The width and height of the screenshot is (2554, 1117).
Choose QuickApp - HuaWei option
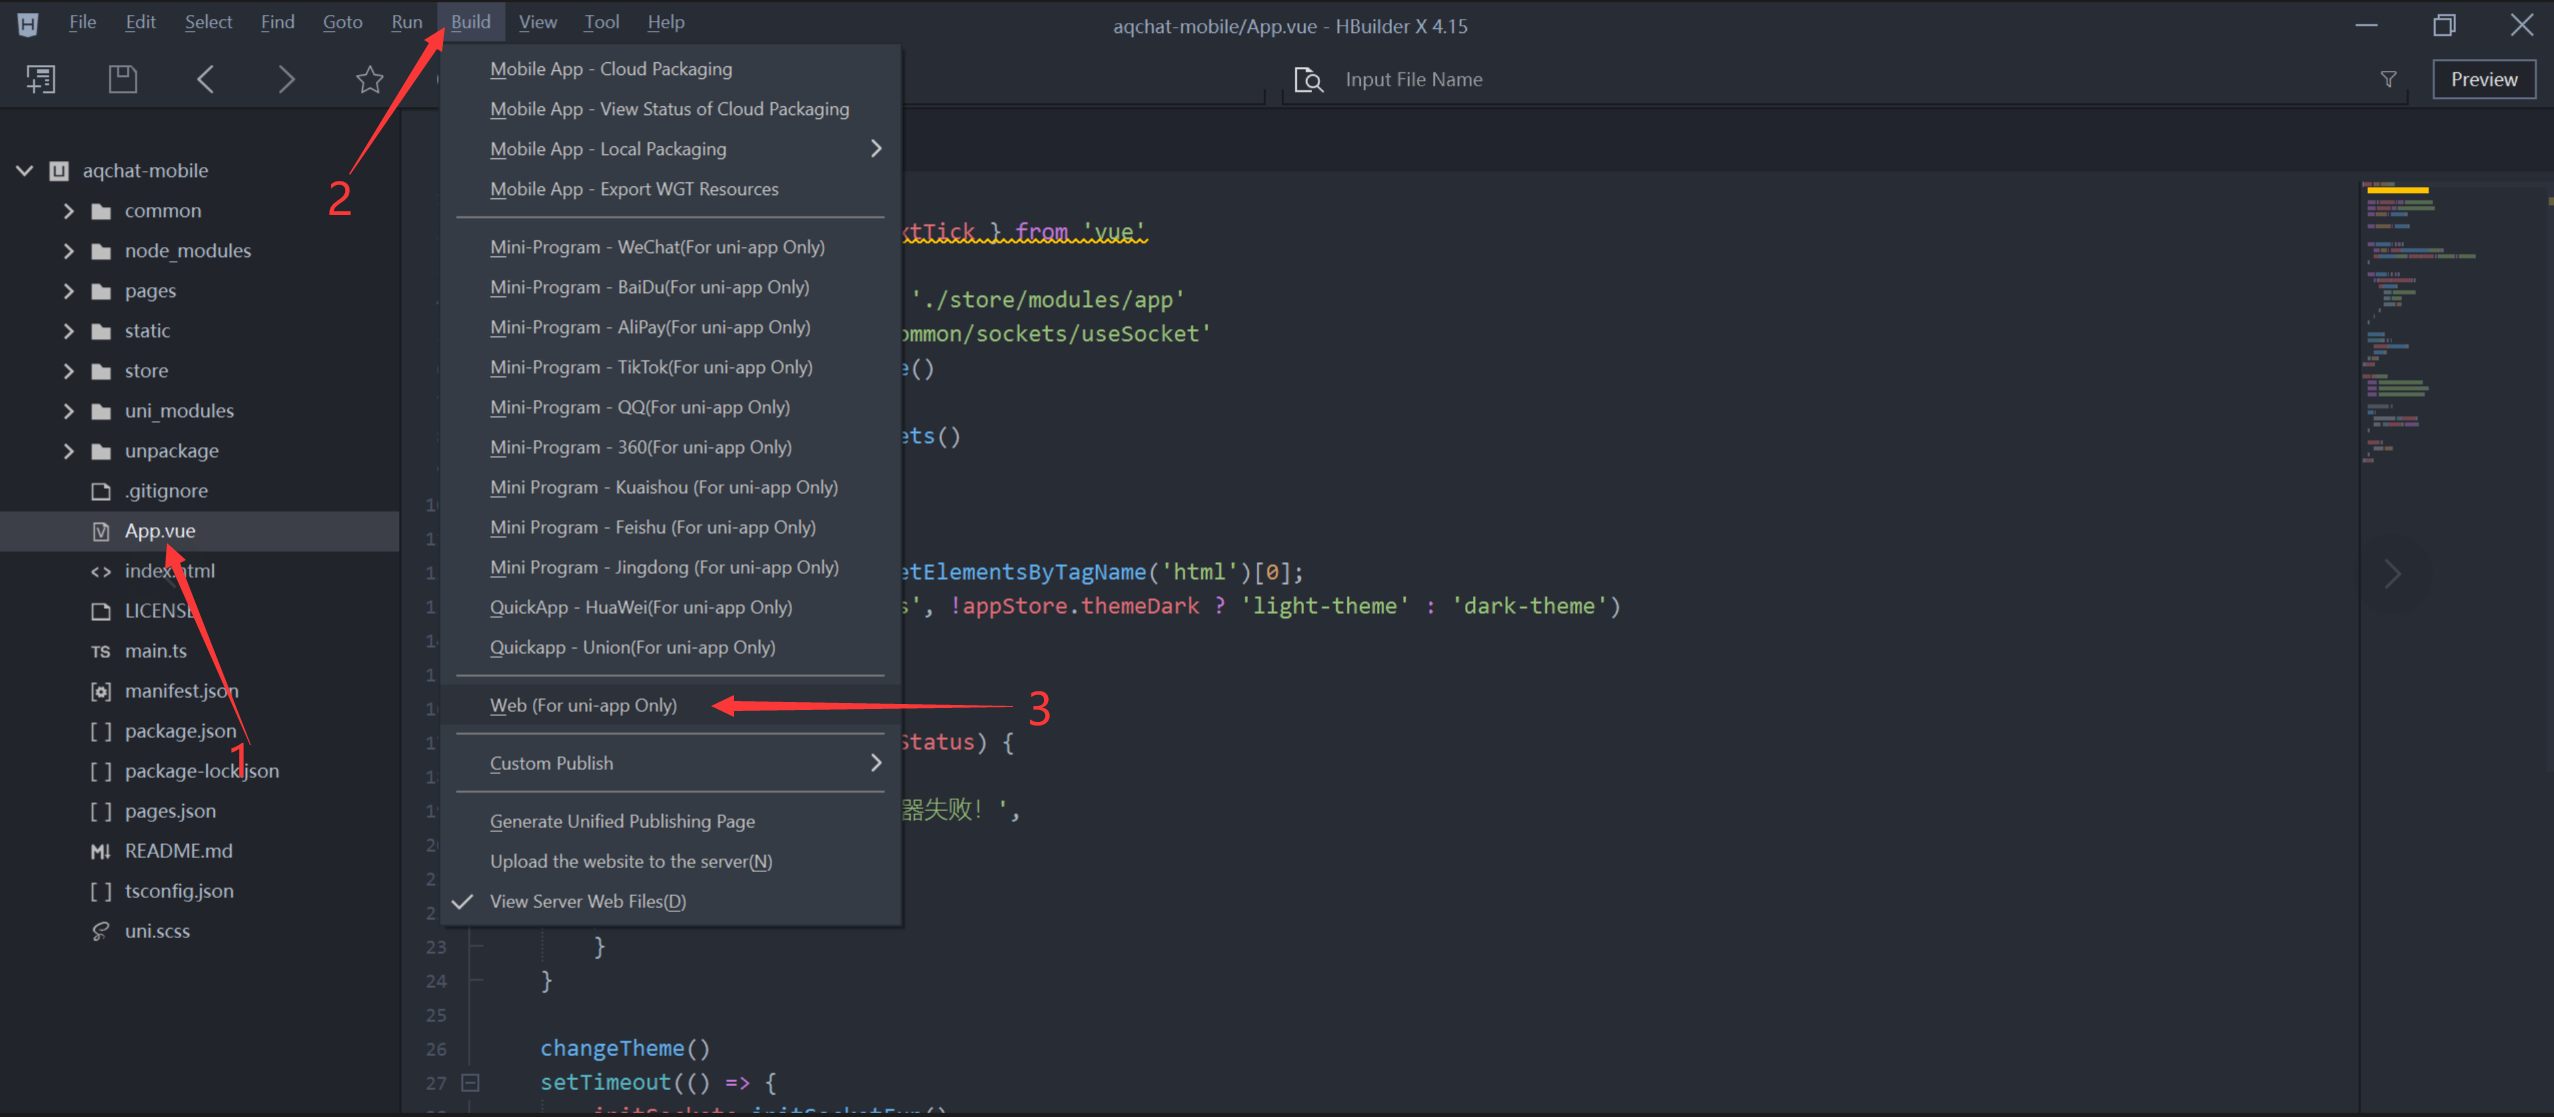click(x=671, y=607)
